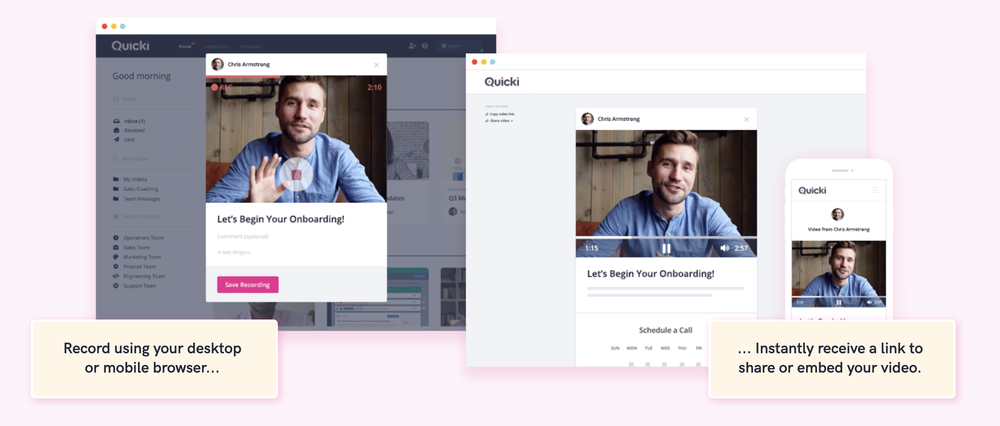Viewport: 1000px width, 426px height.
Task: Click the red REC indicator on the recording
Action: 221,87
